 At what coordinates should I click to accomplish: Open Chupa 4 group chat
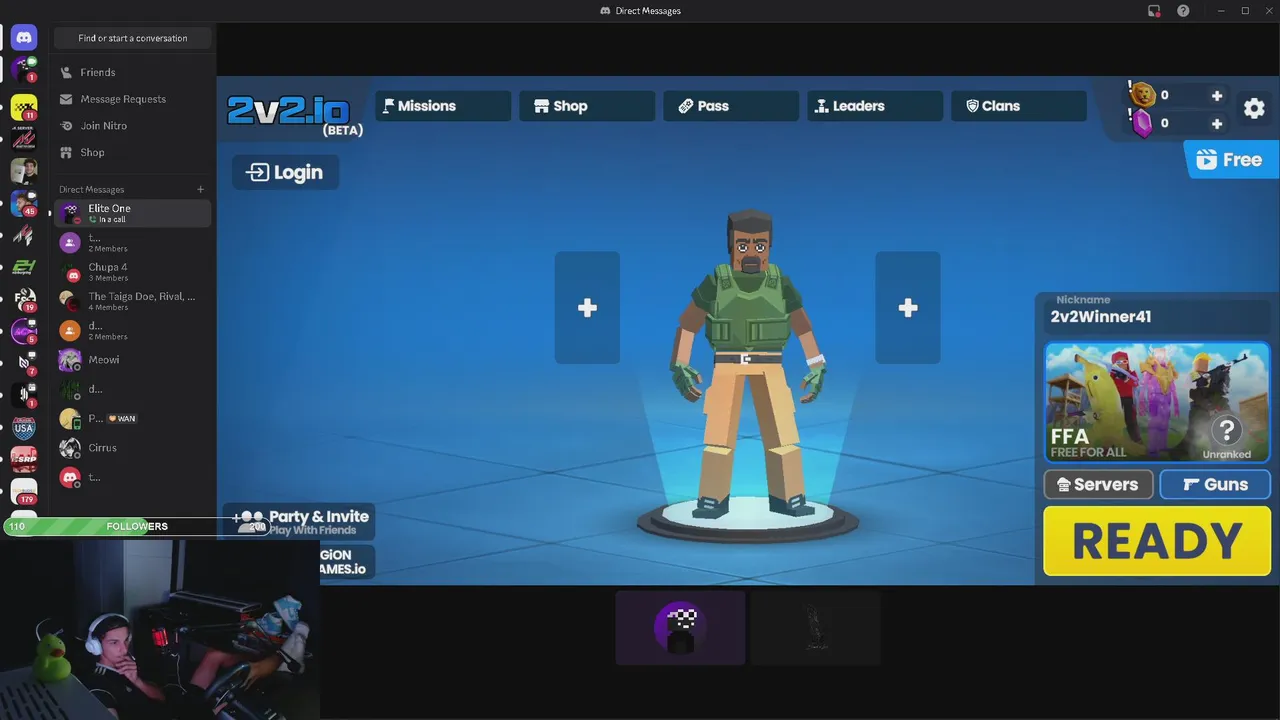(132, 272)
